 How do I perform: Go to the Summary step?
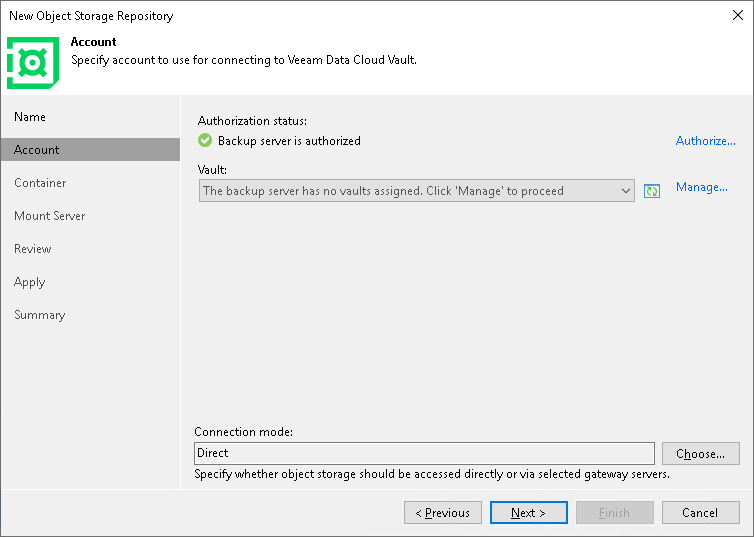pos(39,315)
